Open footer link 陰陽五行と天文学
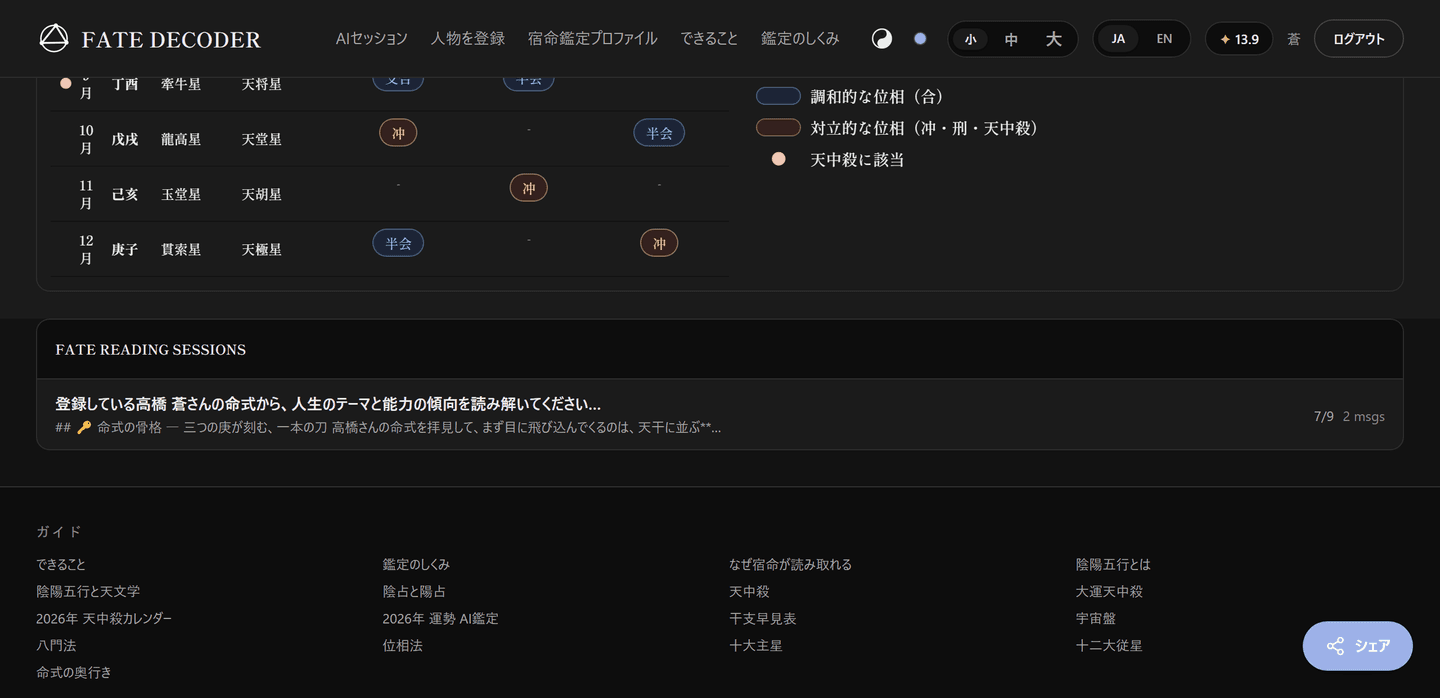Viewport: 1440px width, 698px height. tap(88, 592)
